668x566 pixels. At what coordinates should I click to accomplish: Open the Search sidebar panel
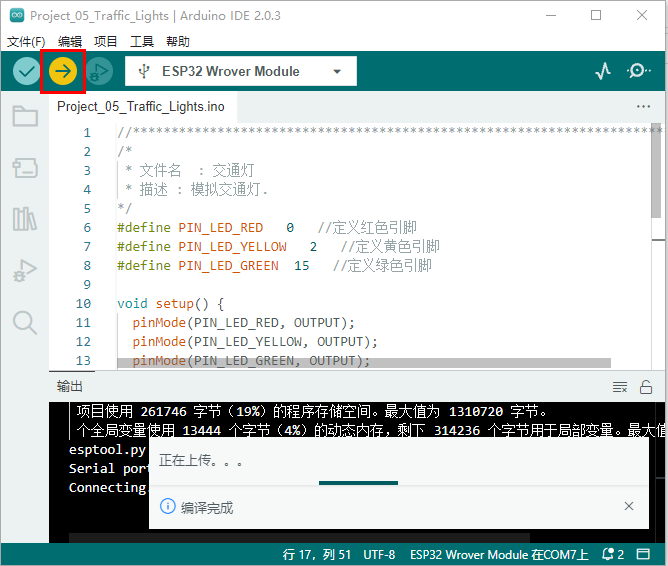point(25,322)
